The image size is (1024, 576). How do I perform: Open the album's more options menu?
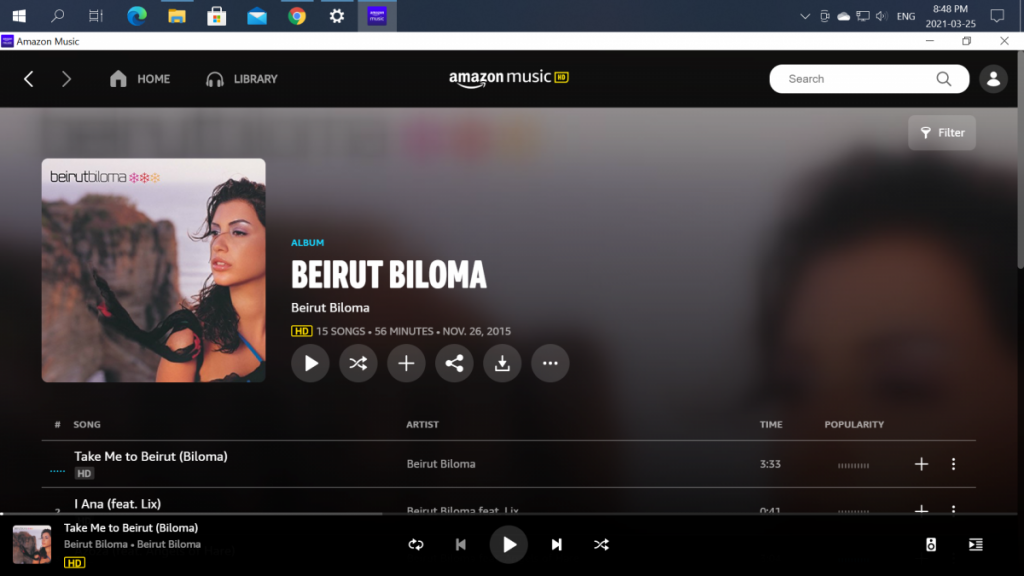[550, 363]
